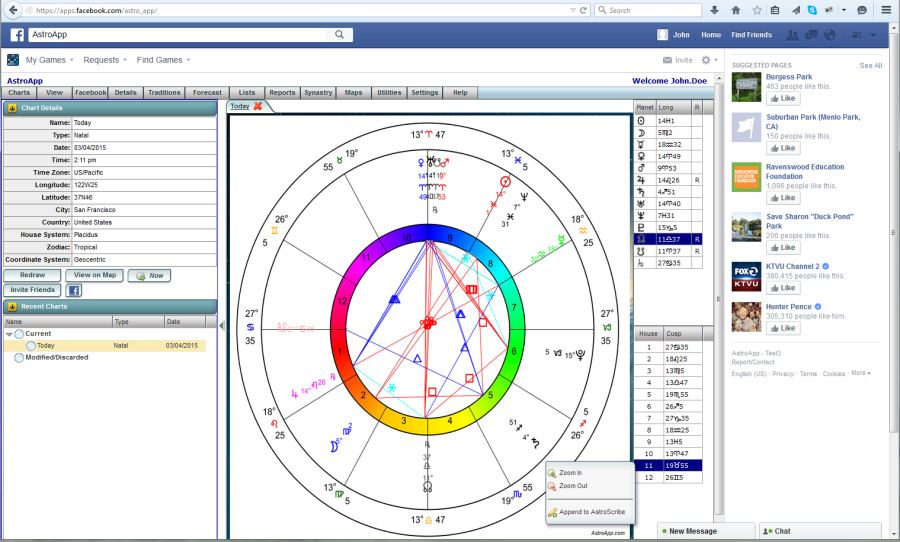Close the Today chart tab
Screen dimensions: 900x542
tap(258, 106)
